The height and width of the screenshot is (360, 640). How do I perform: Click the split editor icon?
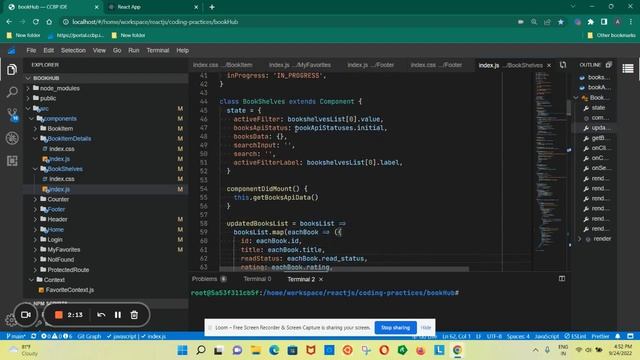[563, 65]
